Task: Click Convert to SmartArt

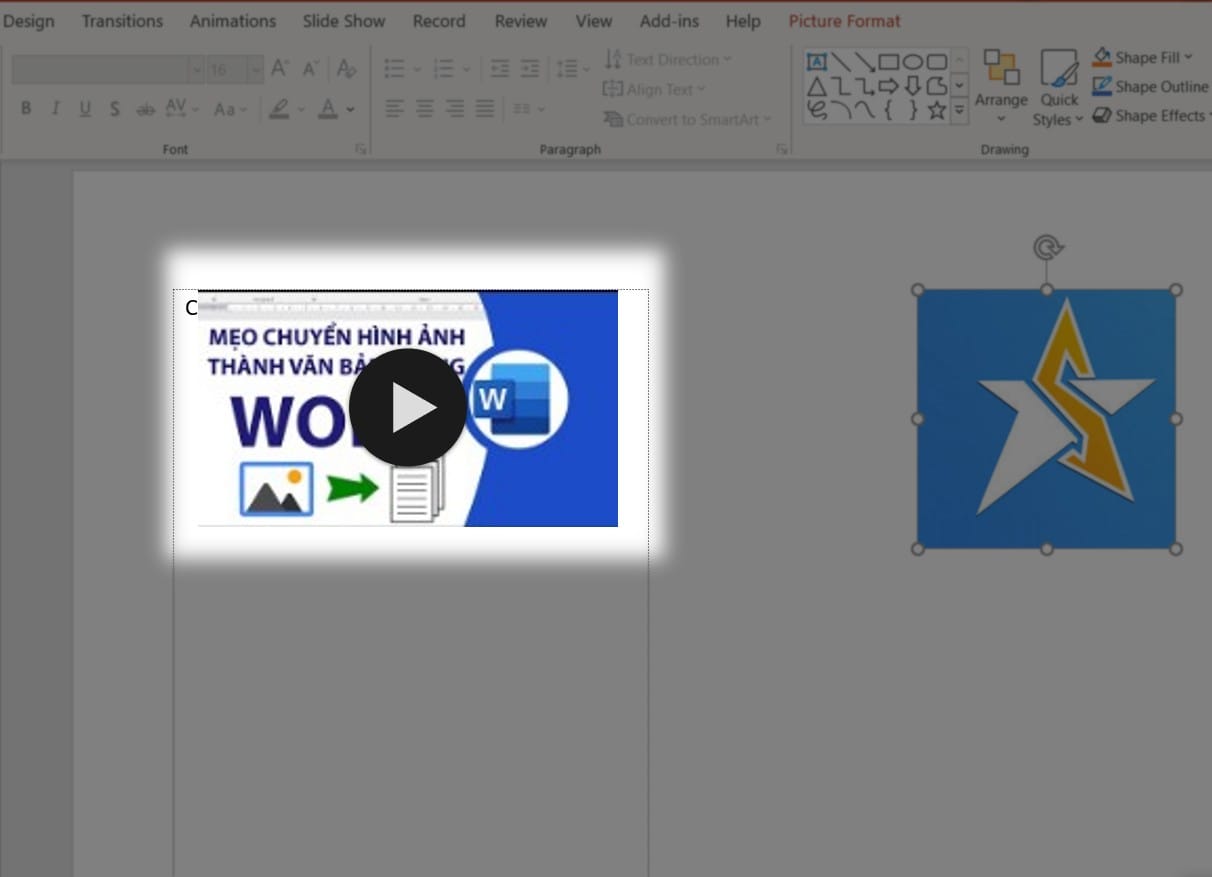Action: (687, 119)
